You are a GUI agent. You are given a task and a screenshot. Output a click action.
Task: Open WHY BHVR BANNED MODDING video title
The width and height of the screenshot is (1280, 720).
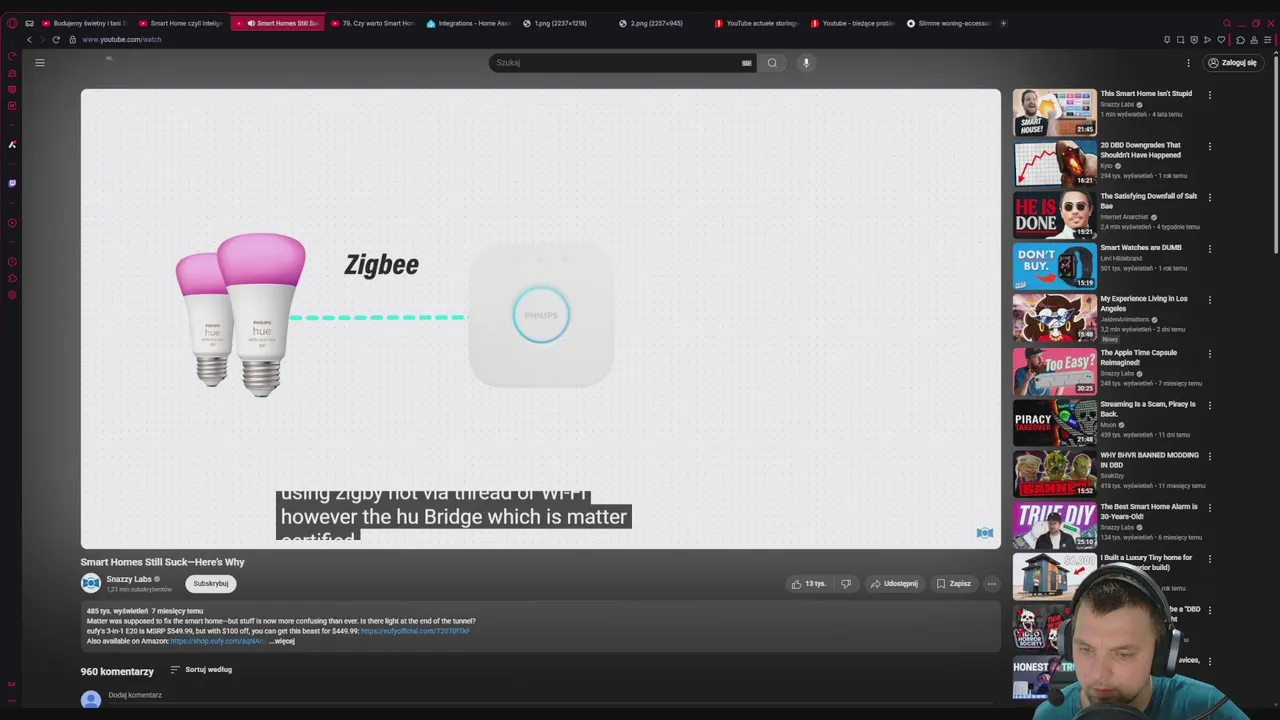click(1149, 460)
